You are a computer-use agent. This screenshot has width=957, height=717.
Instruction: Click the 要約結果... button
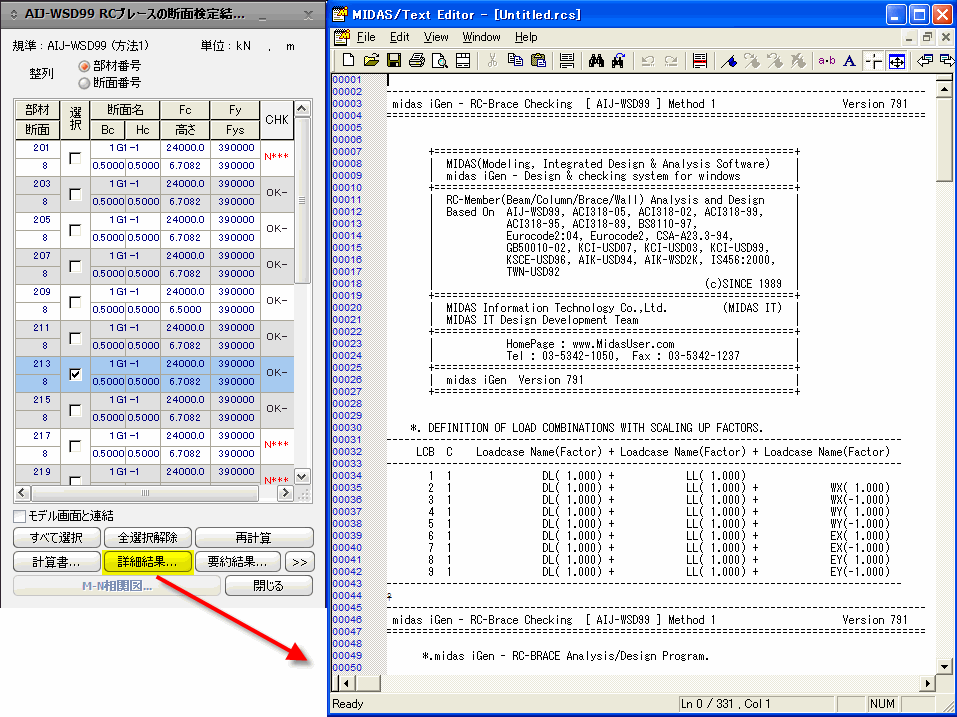[x=237, y=562]
